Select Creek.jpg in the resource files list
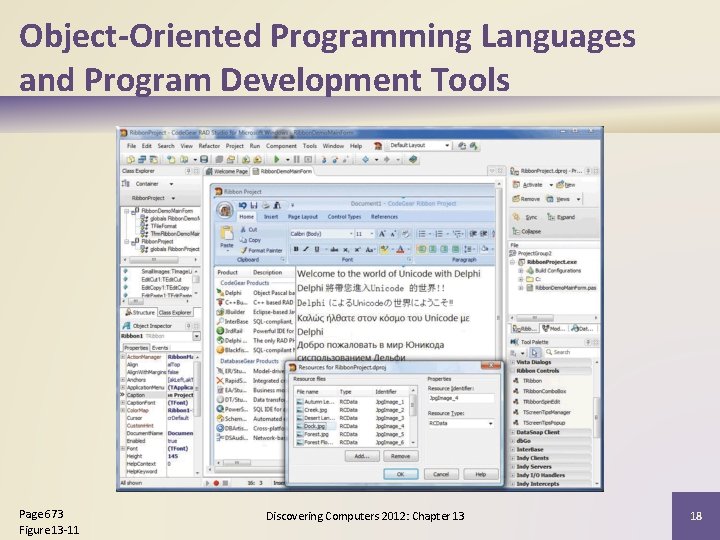 click(316, 410)
